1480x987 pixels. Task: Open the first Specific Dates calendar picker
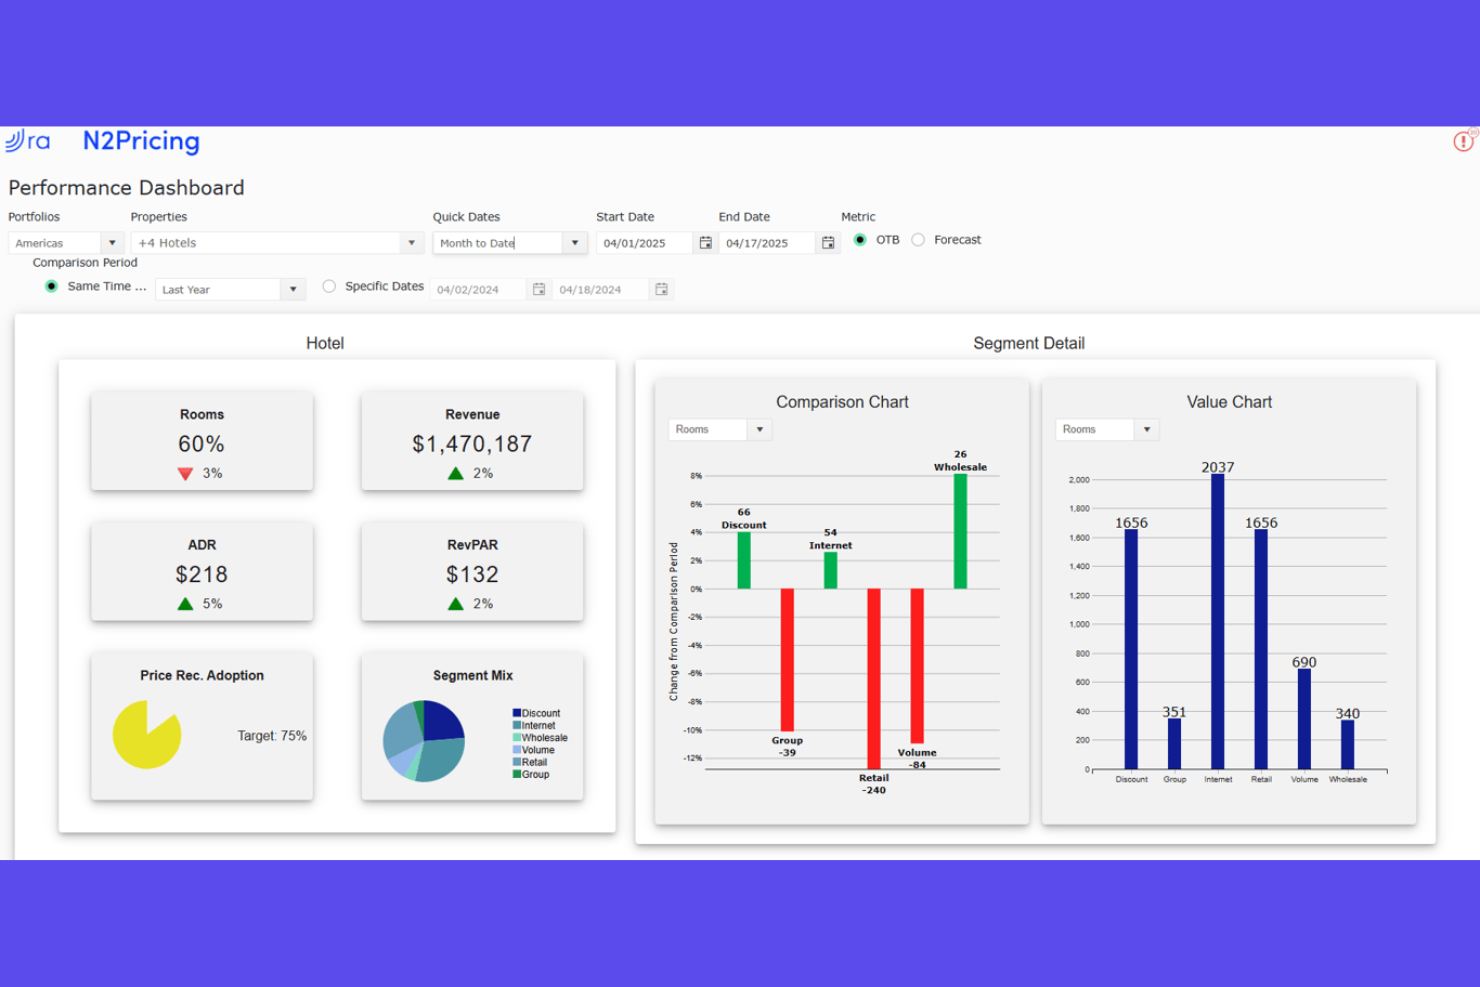click(538, 289)
